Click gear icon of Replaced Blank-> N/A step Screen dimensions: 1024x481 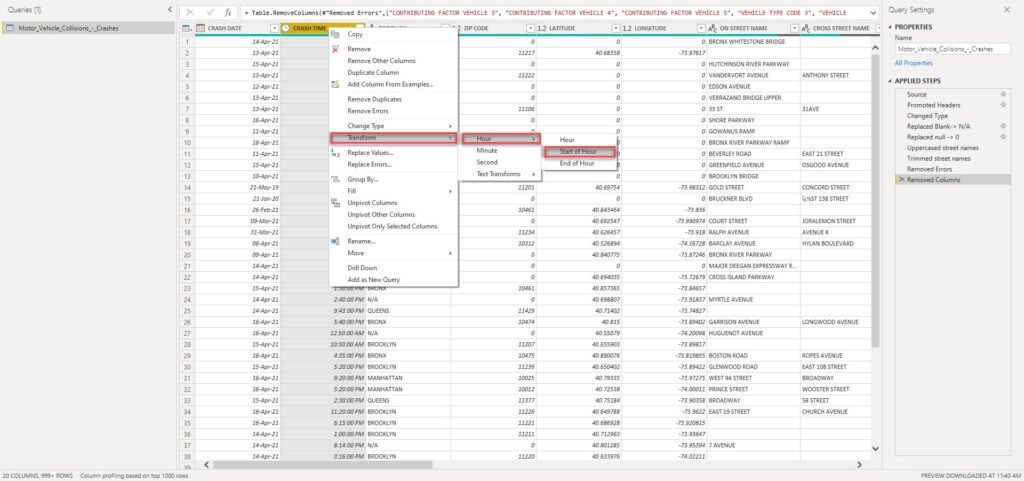tap(1003, 126)
